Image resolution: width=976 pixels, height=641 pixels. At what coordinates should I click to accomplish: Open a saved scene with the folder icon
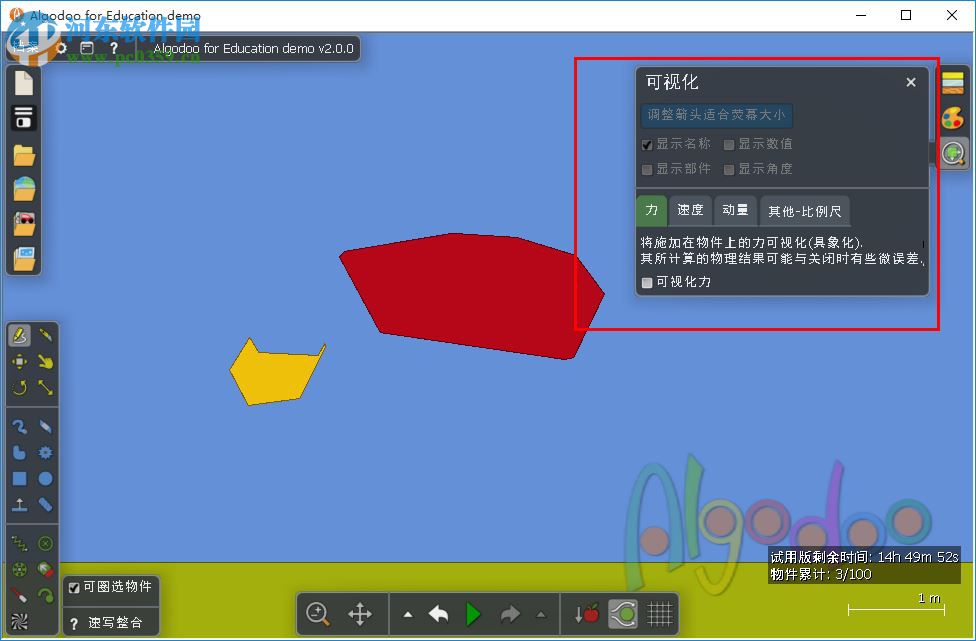[22, 155]
